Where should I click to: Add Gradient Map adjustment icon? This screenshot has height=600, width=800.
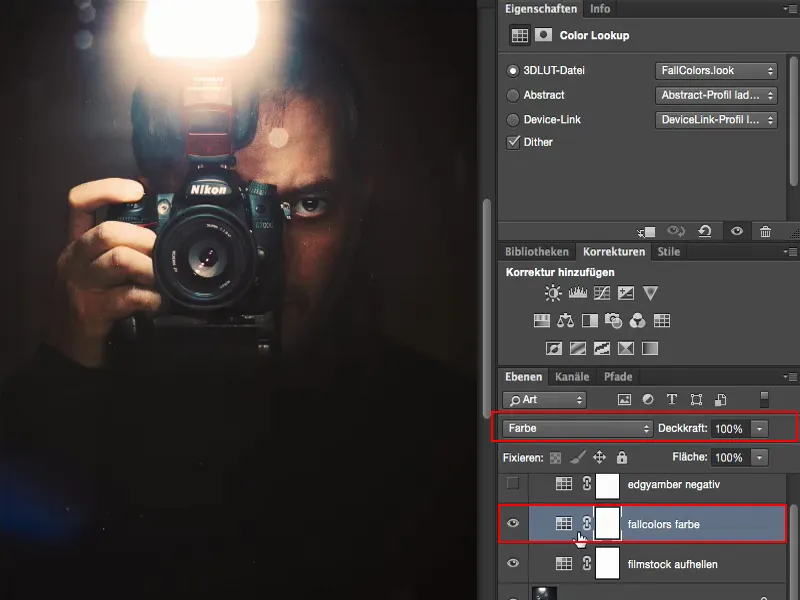click(x=650, y=348)
